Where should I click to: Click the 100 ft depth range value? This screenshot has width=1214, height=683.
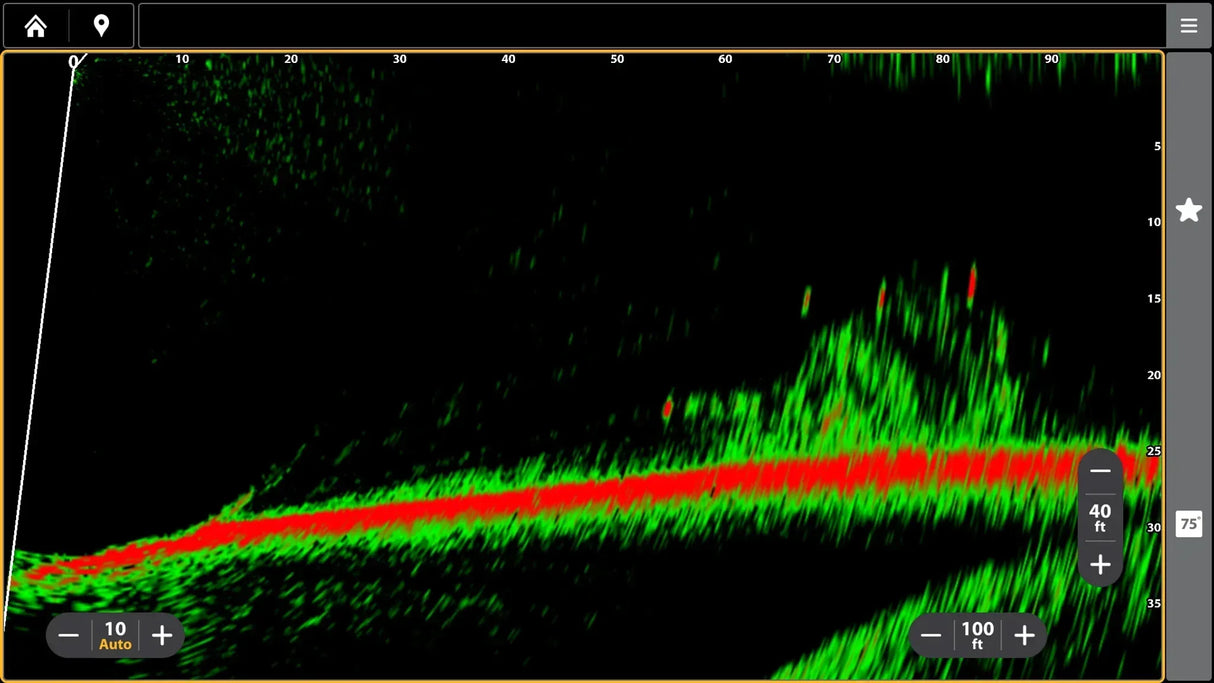pyautogui.click(x=977, y=634)
